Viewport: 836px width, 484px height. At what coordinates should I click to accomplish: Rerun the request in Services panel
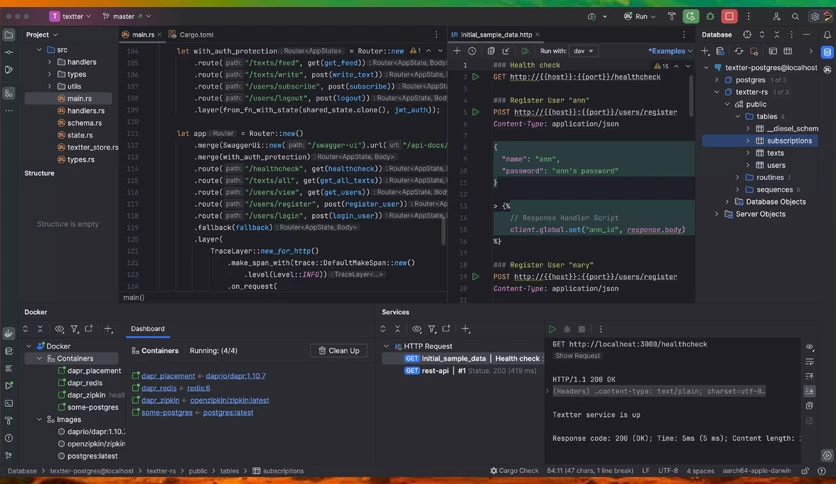(552, 329)
